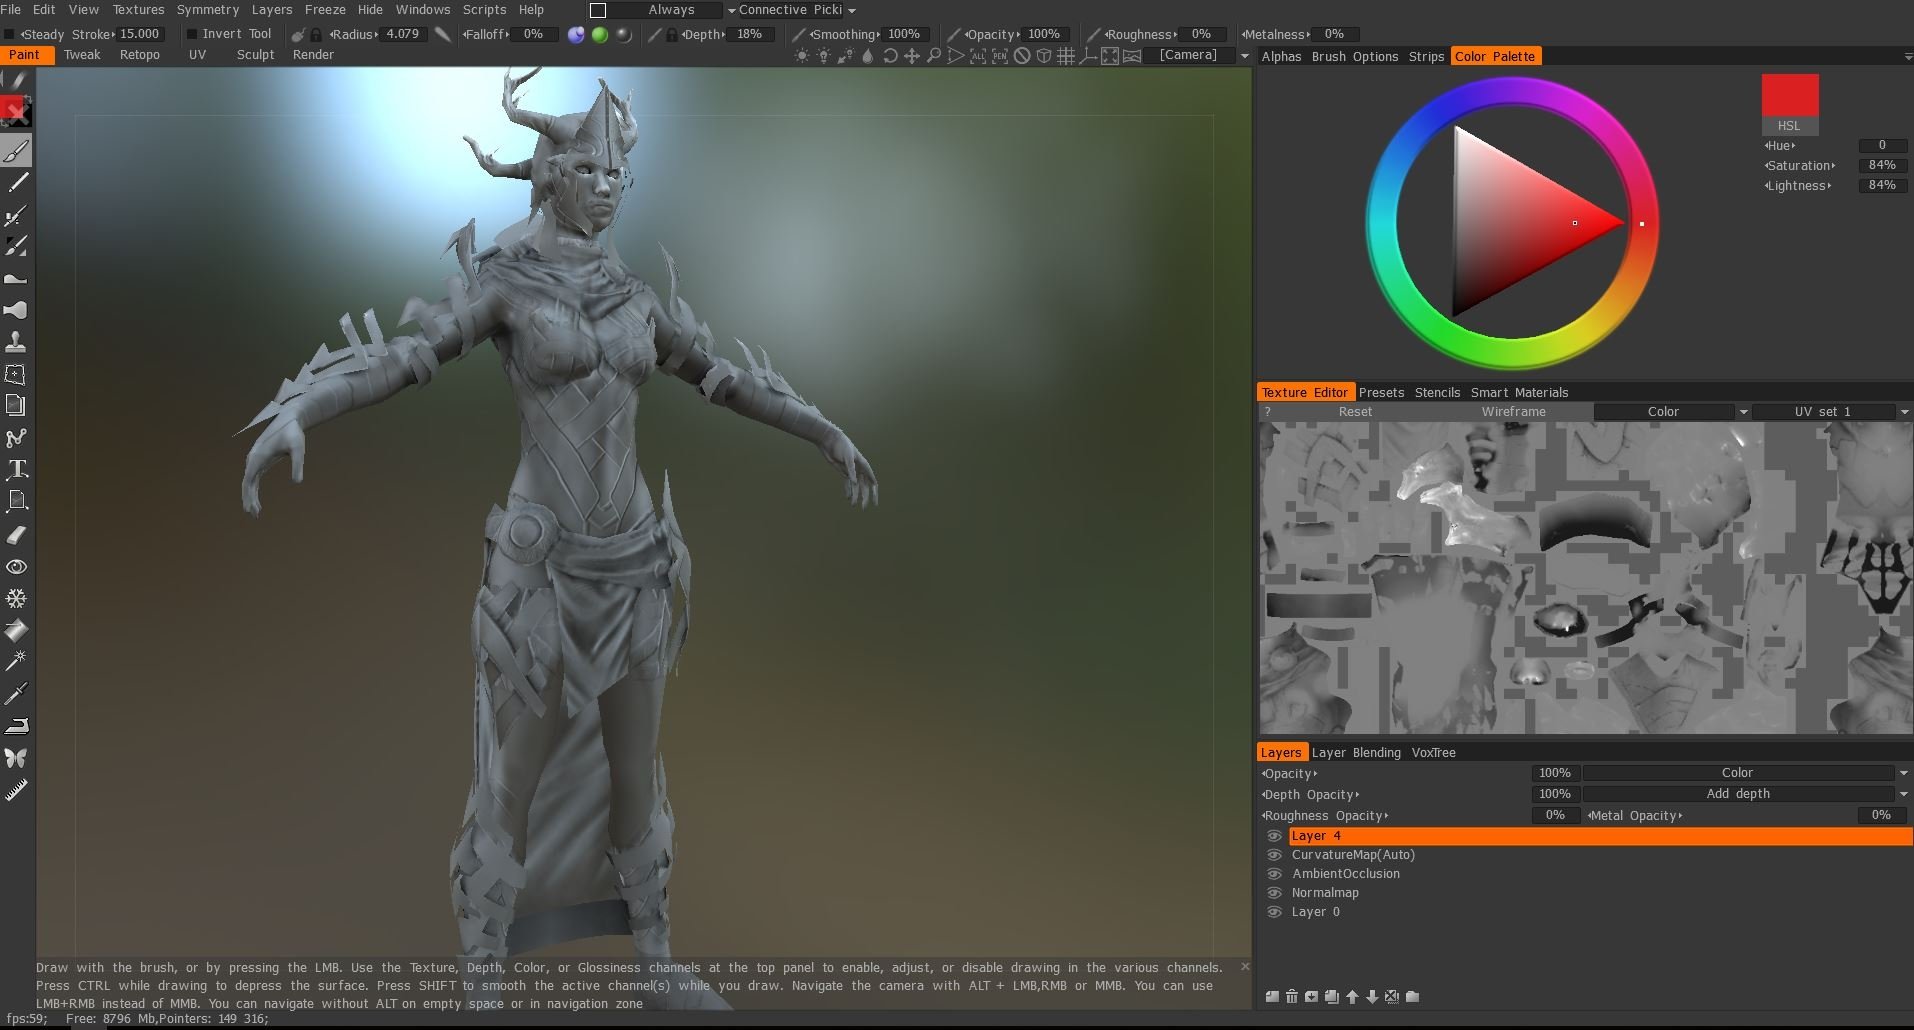Delete the current layer with the trash icon
This screenshot has height=1030, width=1914.
[x=1292, y=997]
